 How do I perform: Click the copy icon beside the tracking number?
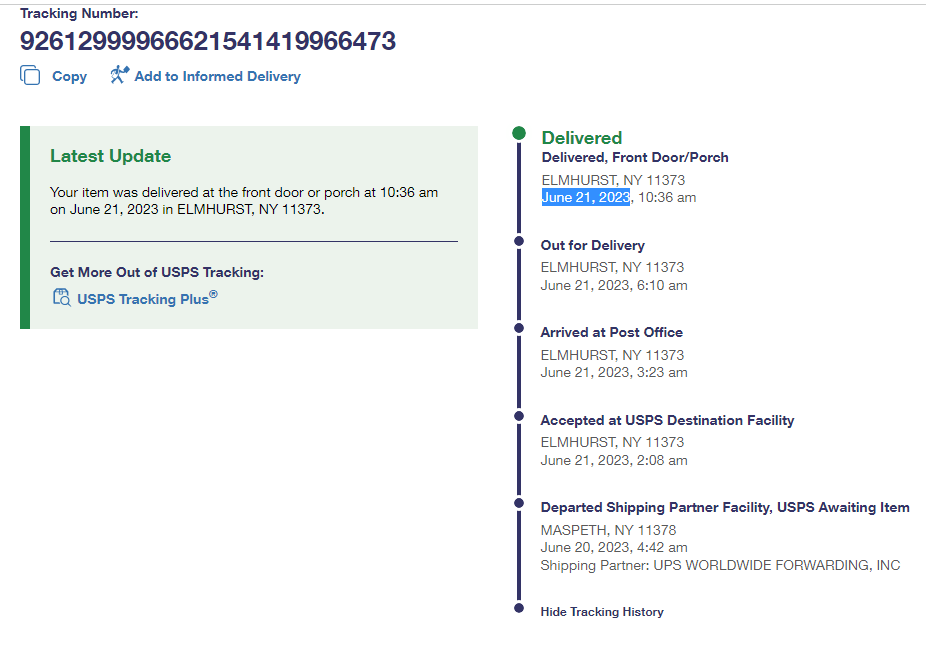click(31, 76)
